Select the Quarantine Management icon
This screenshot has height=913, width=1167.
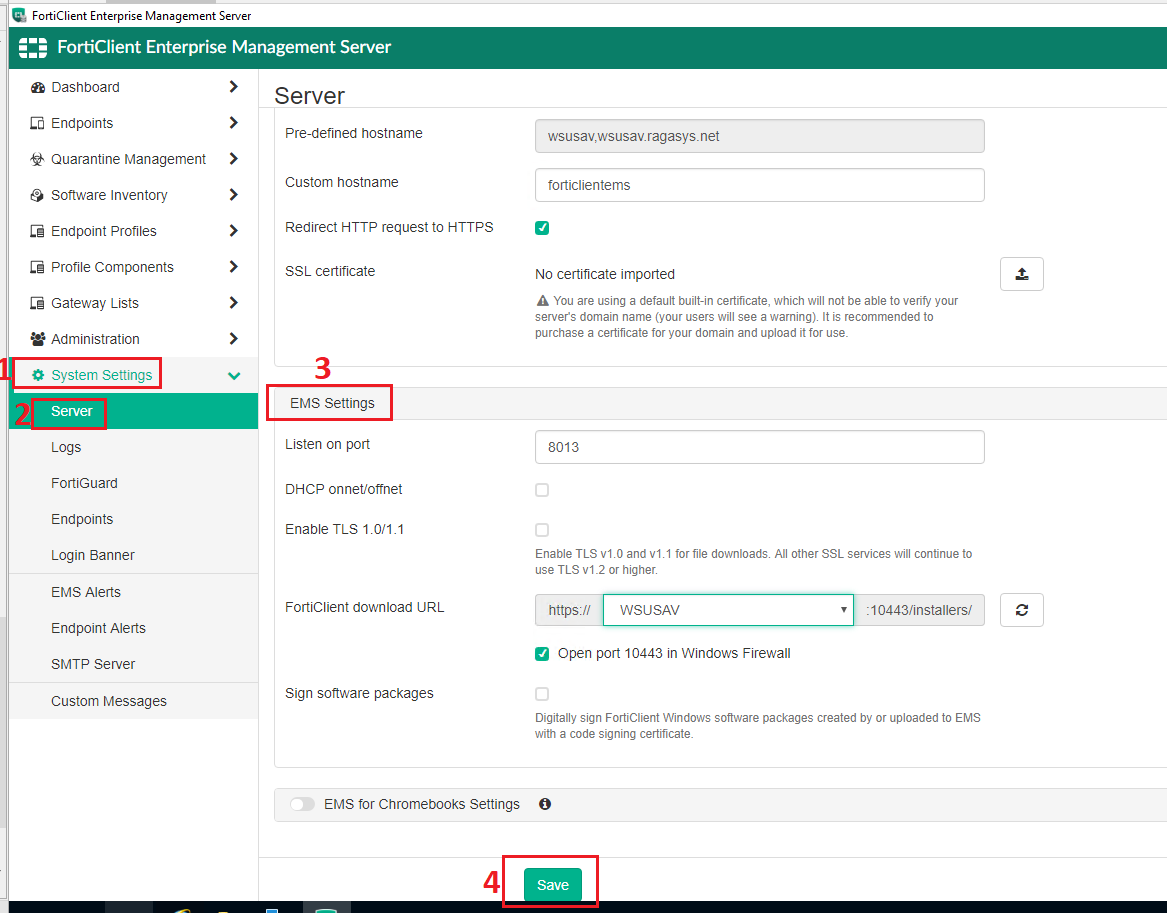pos(36,159)
